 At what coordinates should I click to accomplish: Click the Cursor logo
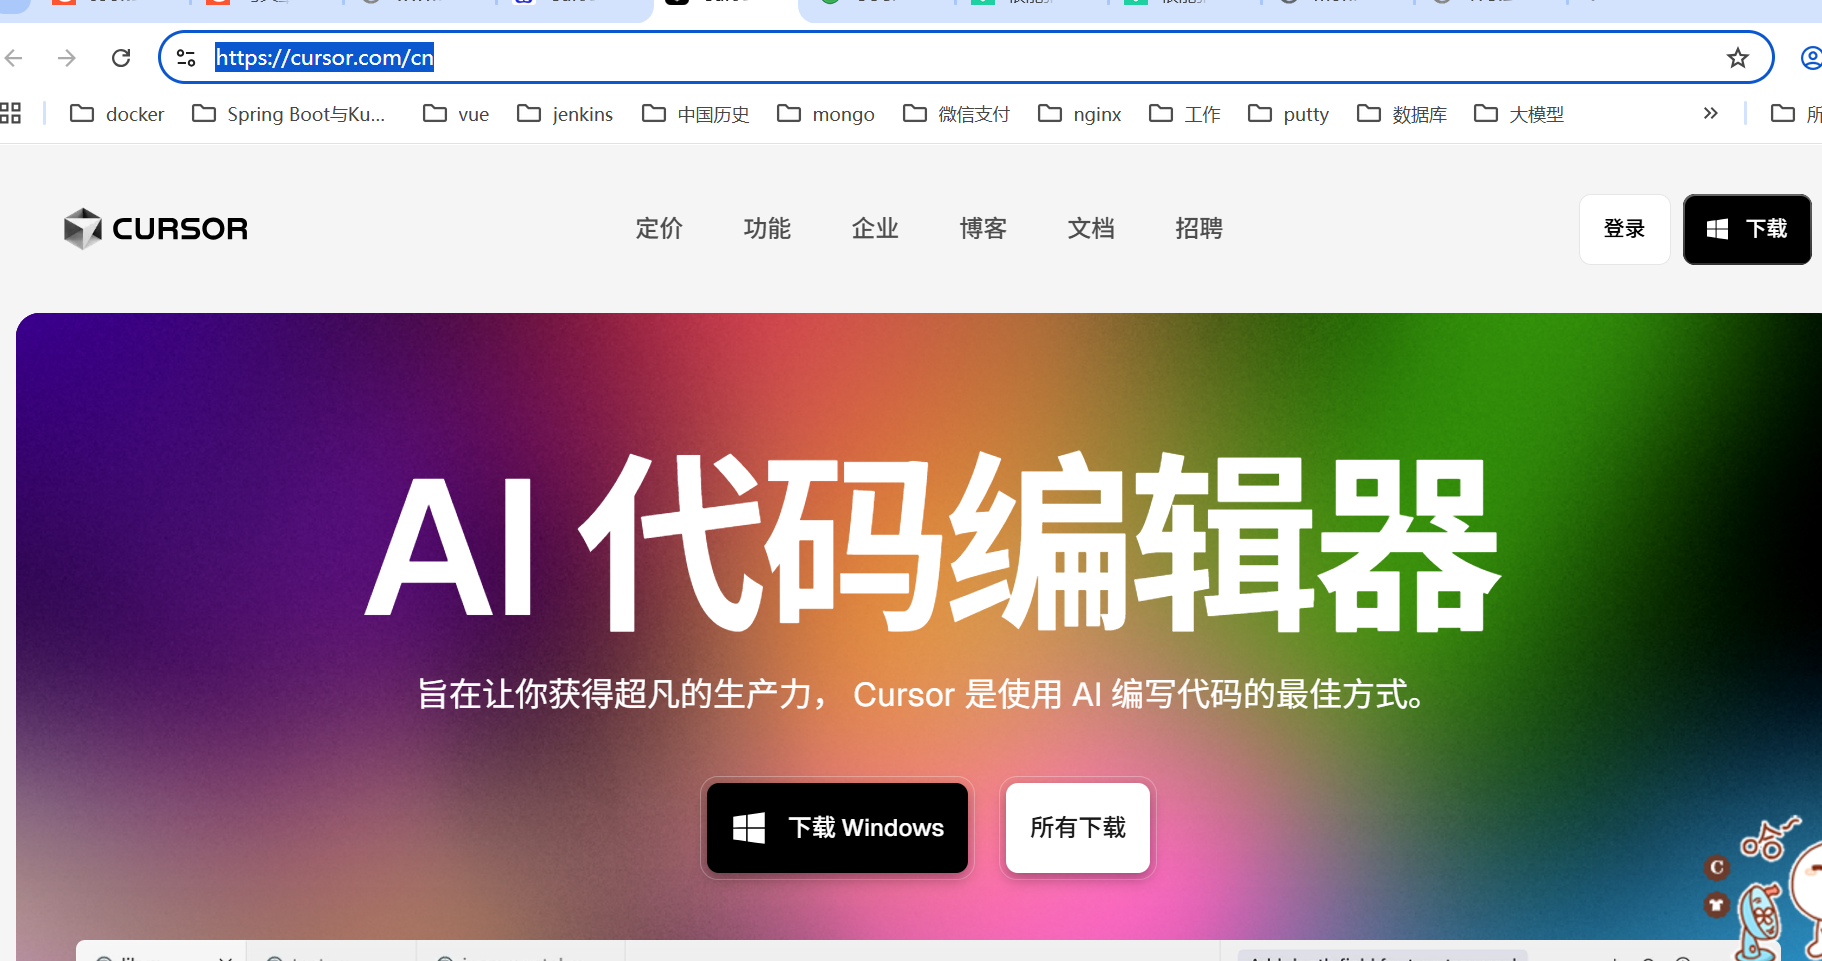156,229
